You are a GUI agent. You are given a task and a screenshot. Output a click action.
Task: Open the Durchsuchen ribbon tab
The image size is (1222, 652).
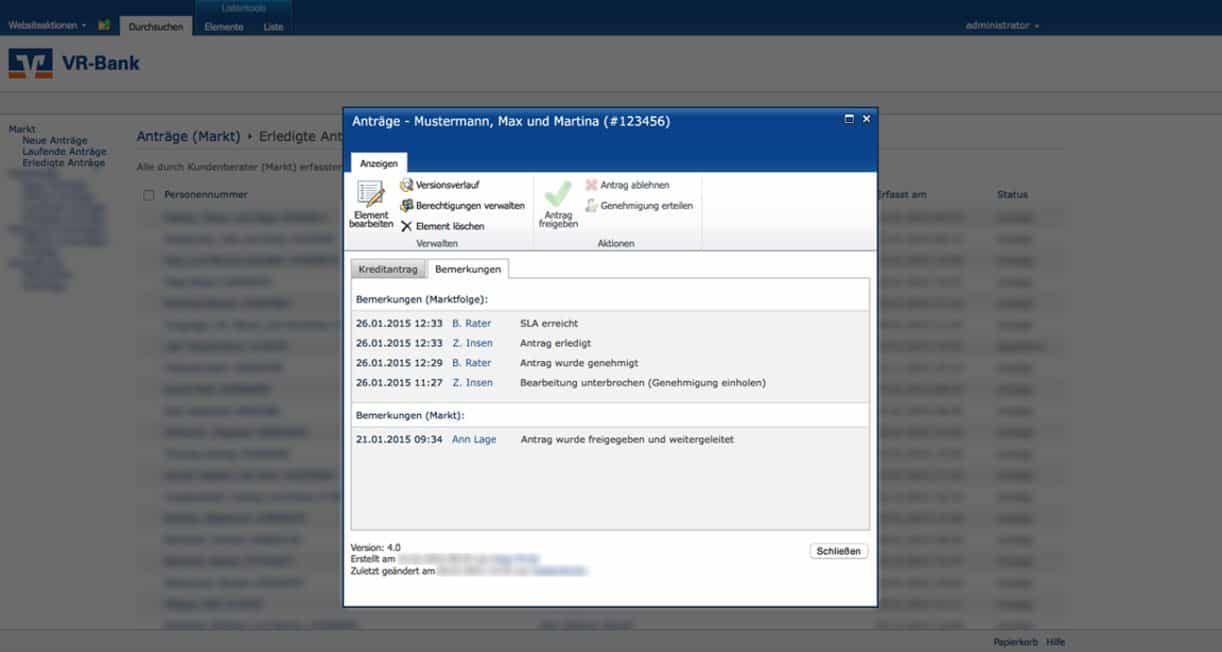click(156, 27)
